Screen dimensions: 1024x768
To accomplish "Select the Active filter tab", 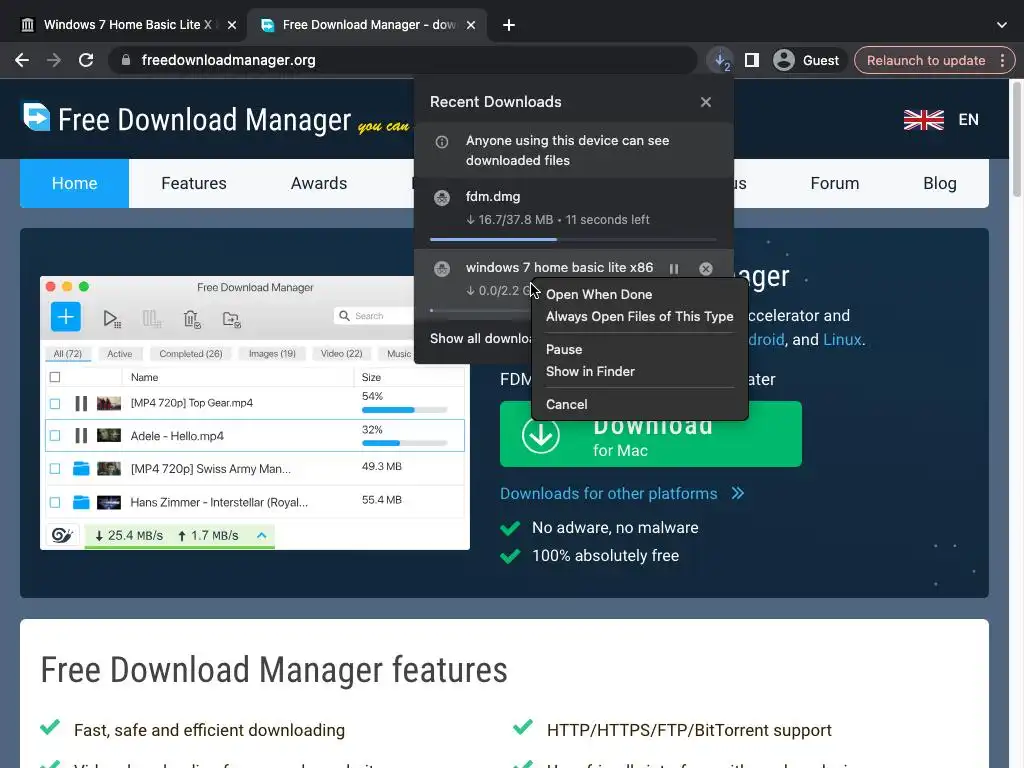I will (120, 354).
